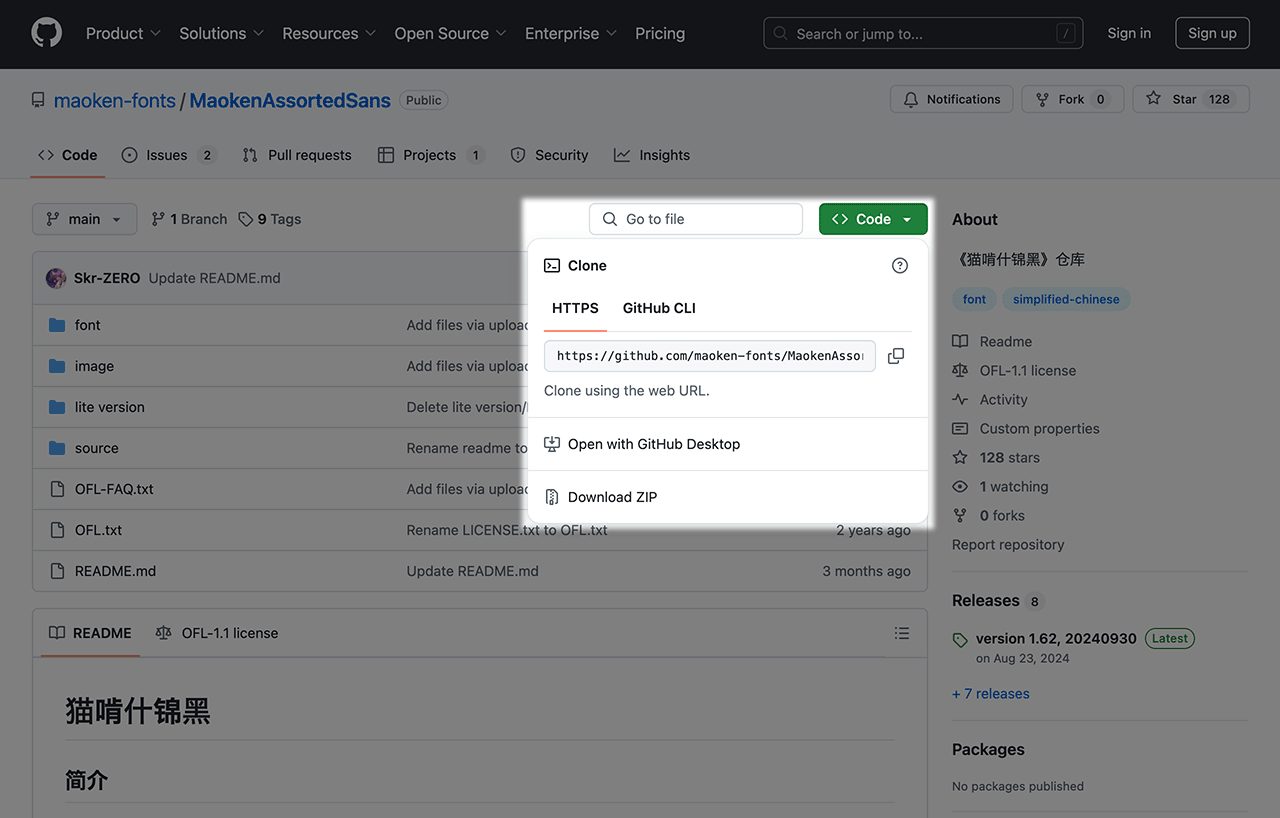
Task: Fork the repository
Action: [1070, 99]
